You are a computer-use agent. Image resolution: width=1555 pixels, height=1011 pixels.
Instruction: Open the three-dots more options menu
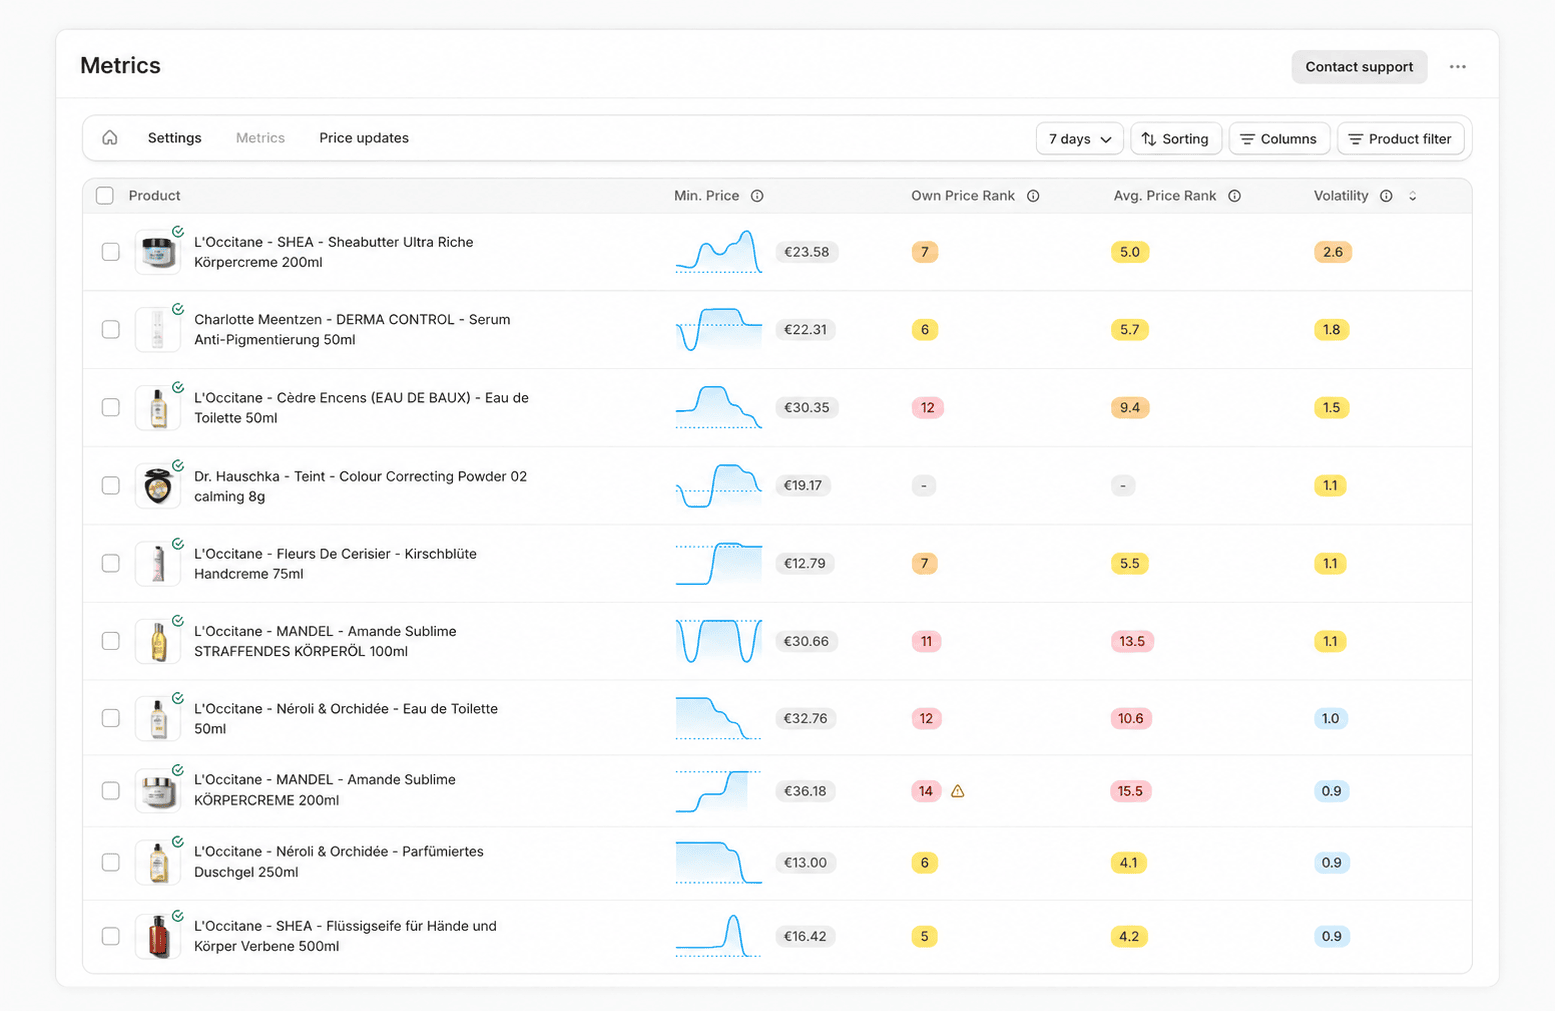1458,67
